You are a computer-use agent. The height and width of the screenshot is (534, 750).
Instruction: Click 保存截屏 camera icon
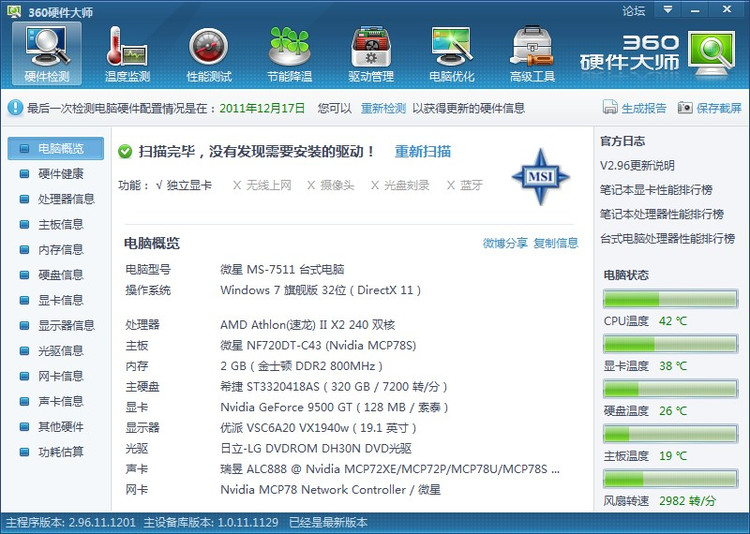(685, 108)
